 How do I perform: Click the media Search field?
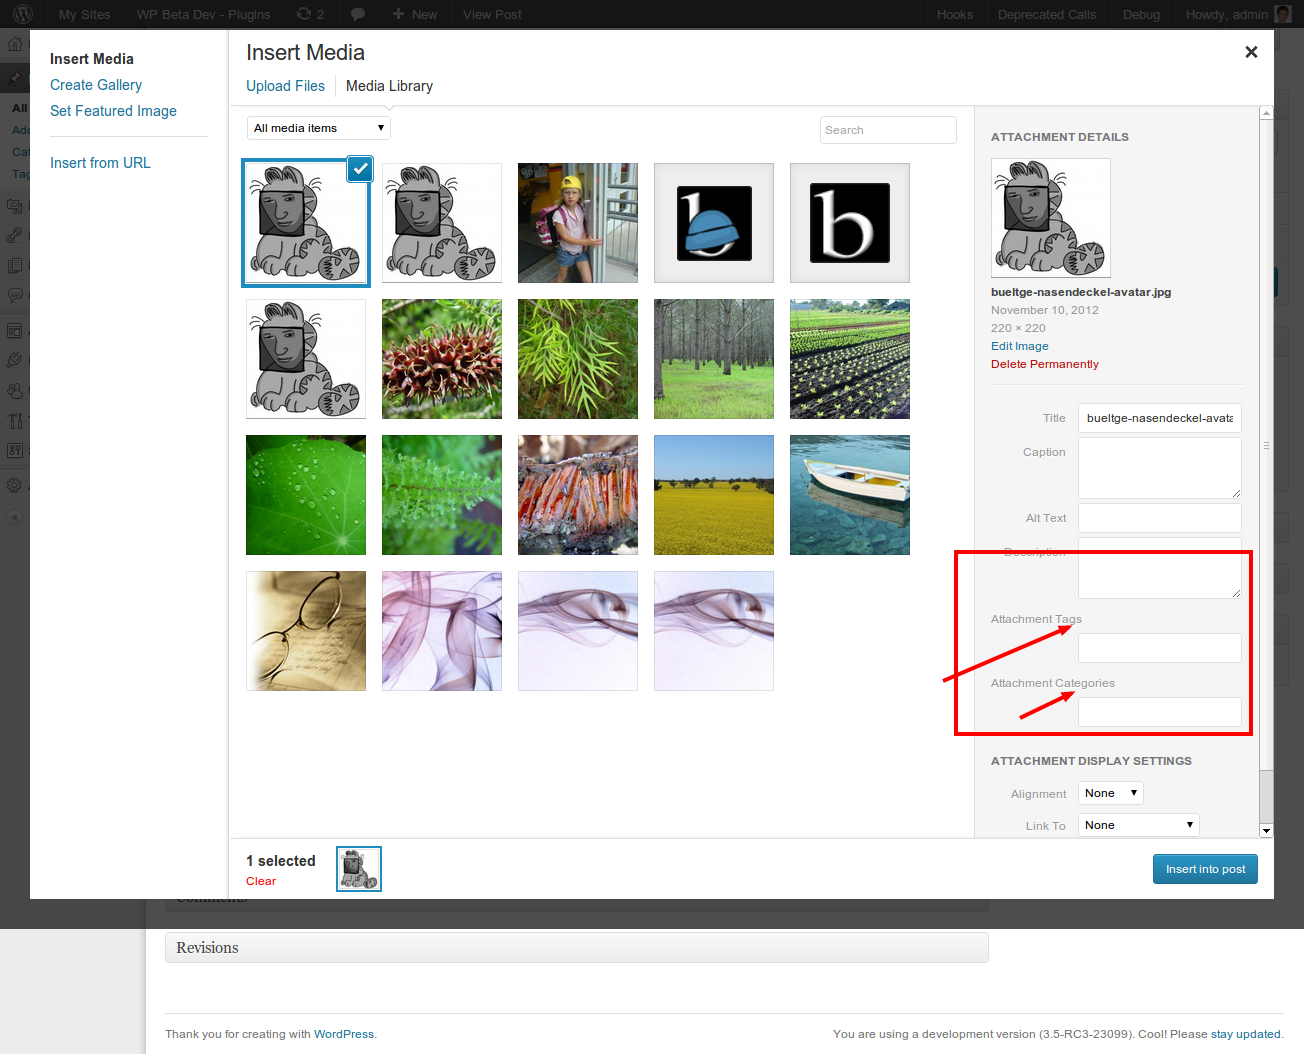tap(888, 130)
